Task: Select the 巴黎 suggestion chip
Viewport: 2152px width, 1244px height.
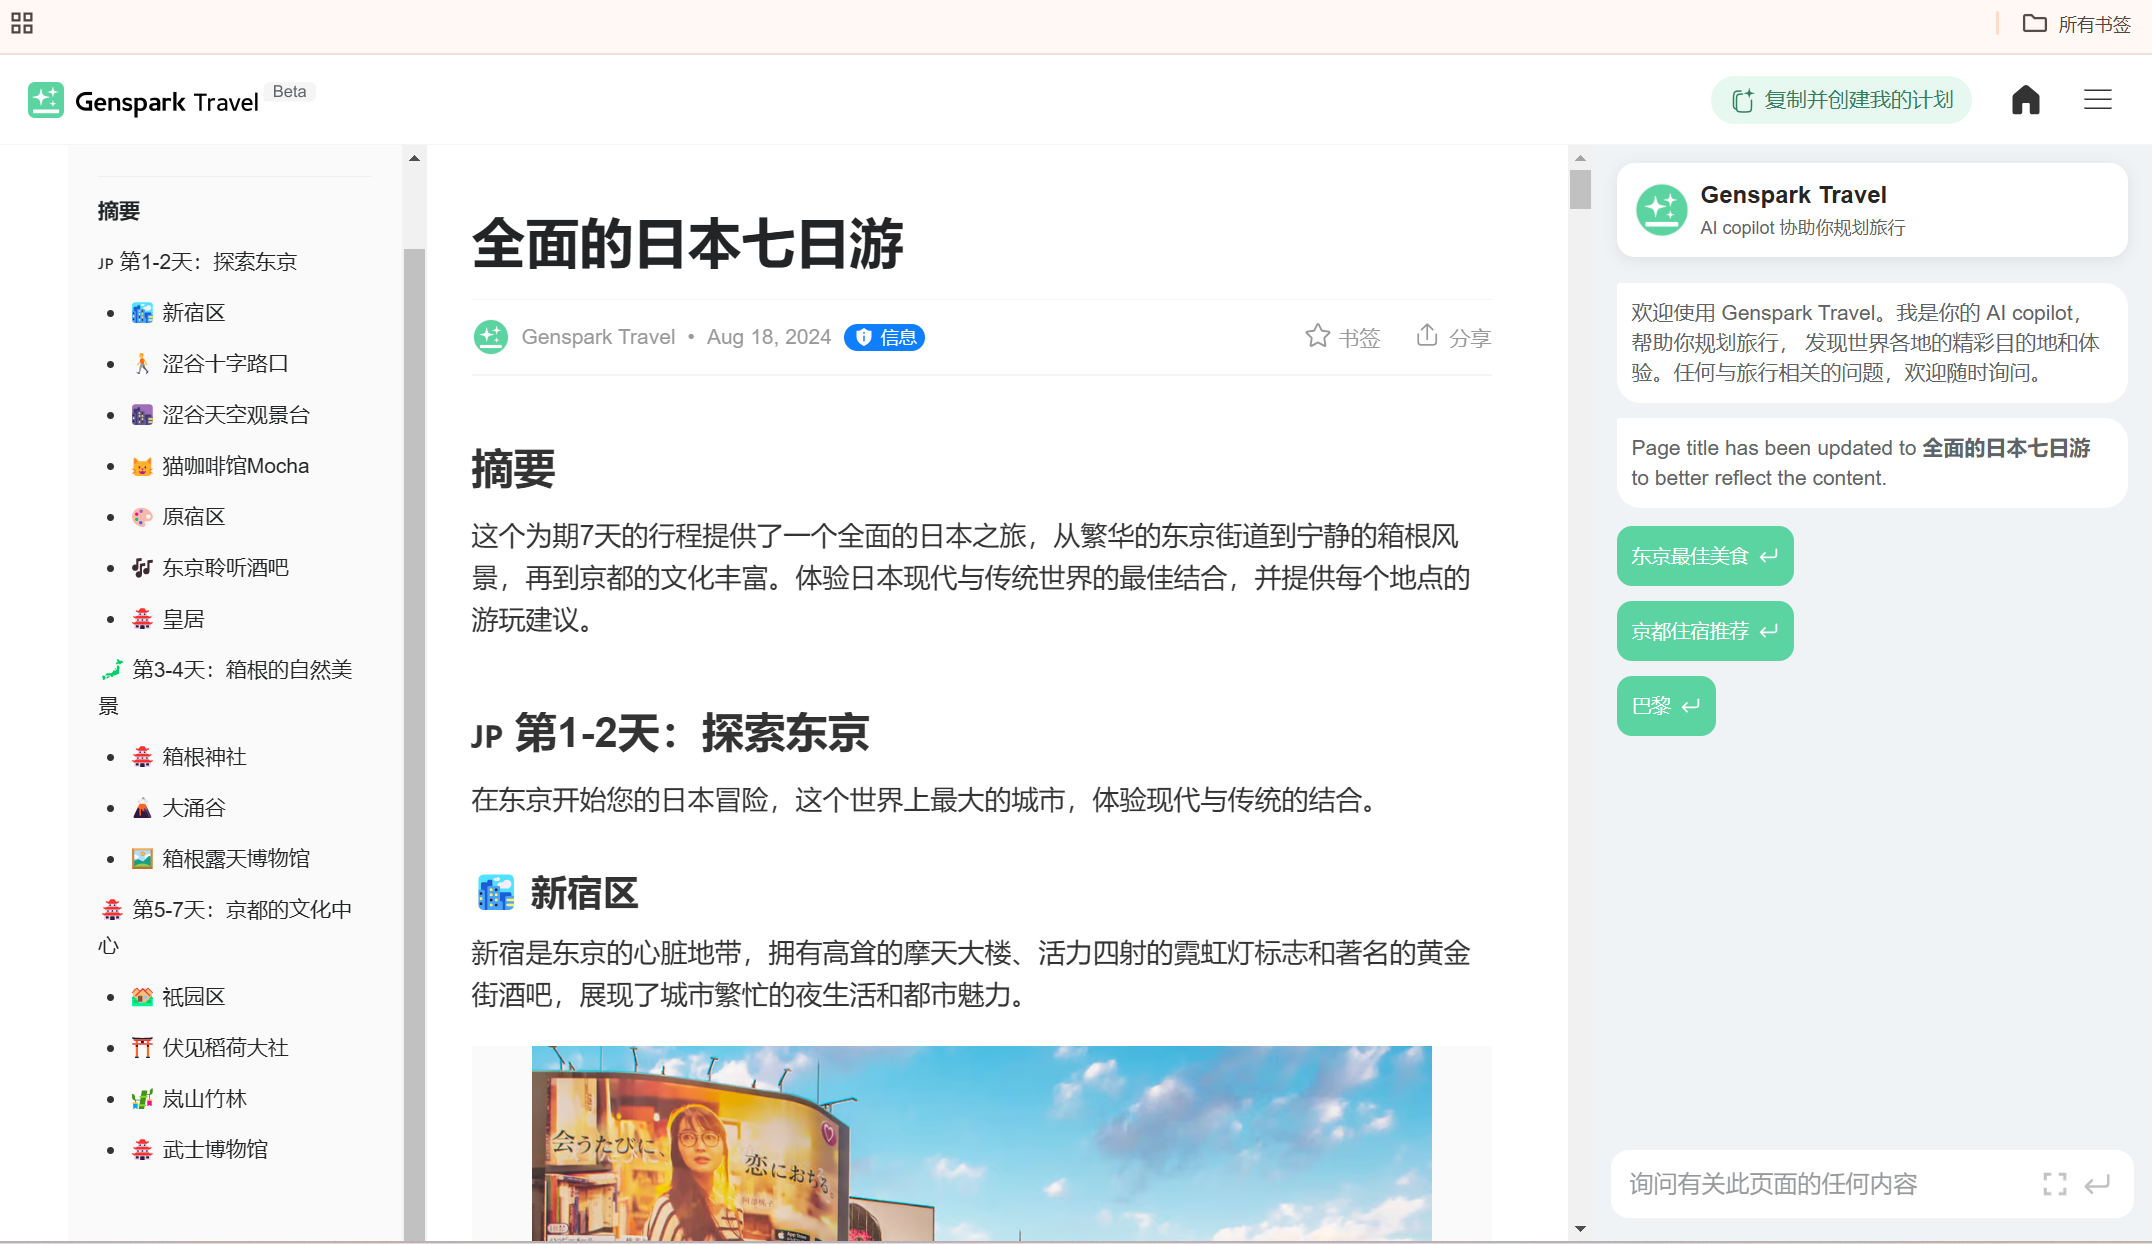Action: tap(1665, 706)
